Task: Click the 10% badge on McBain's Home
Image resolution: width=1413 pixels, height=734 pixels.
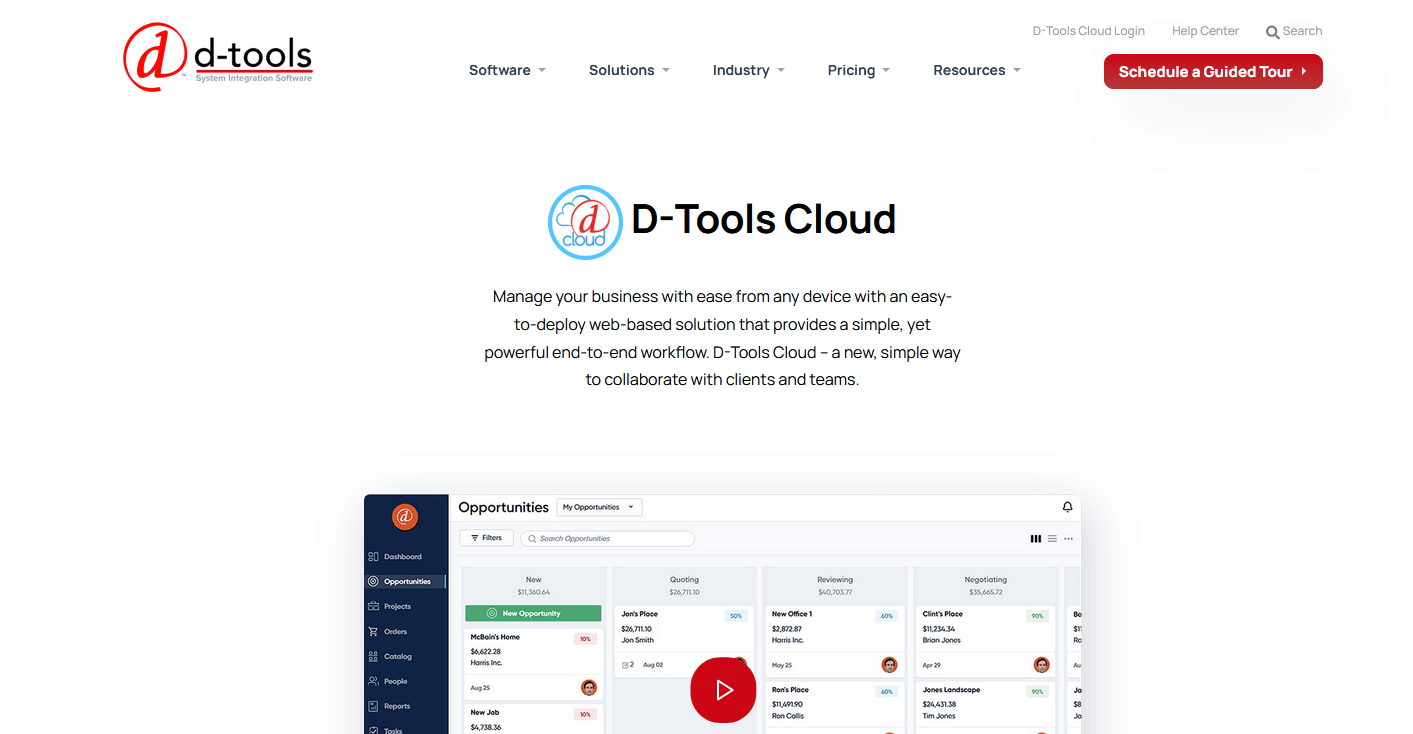Action: [x=586, y=639]
